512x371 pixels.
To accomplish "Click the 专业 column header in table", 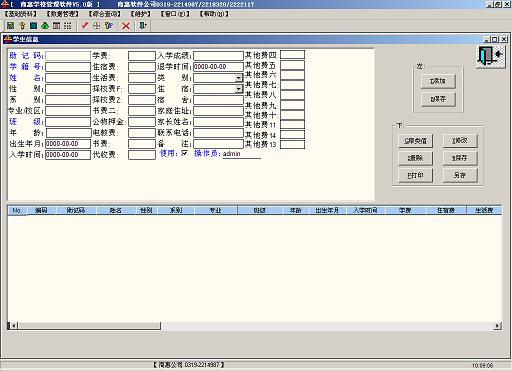I will coord(215,210).
